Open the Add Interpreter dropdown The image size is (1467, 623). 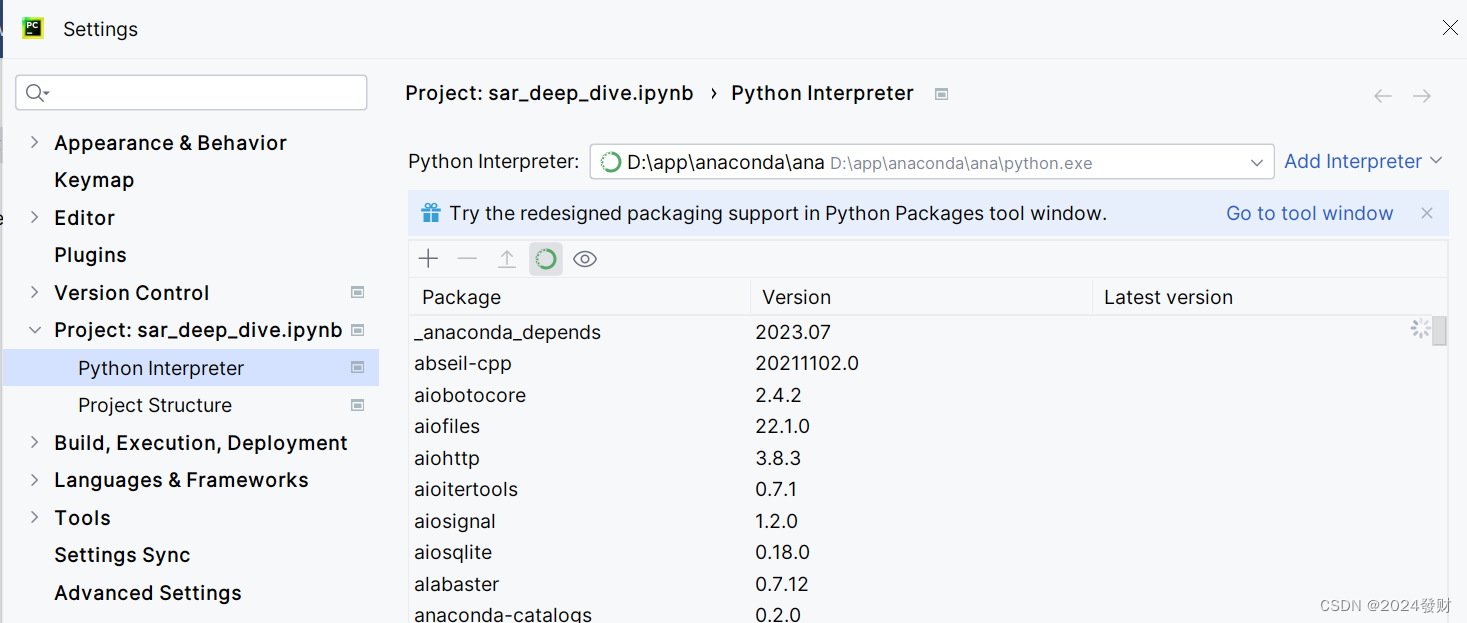tap(1363, 161)
